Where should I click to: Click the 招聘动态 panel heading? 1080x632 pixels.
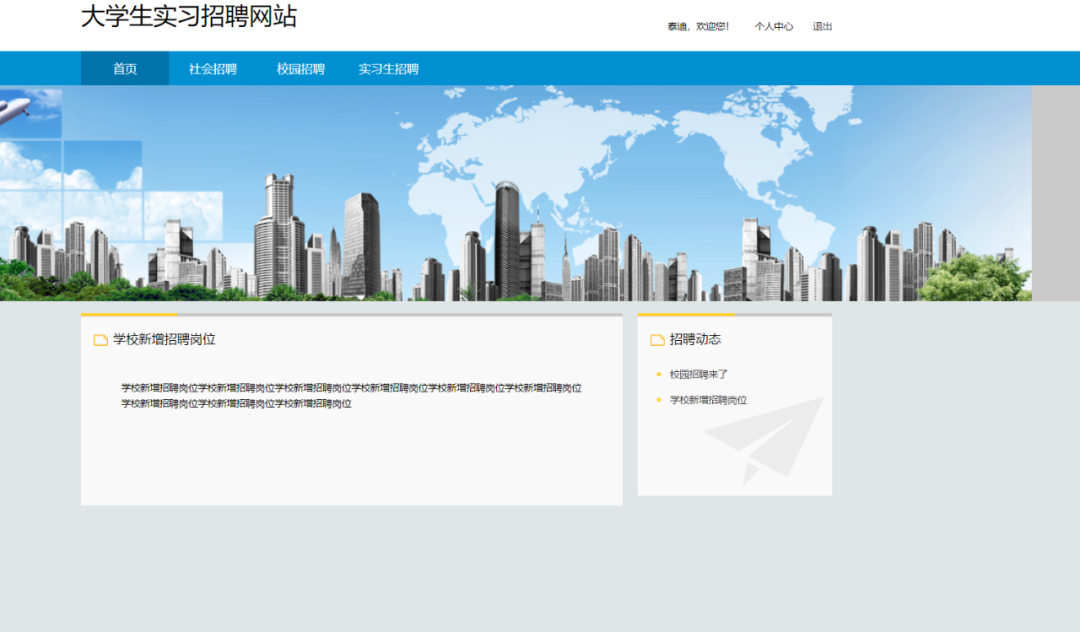tap(696, 339)
